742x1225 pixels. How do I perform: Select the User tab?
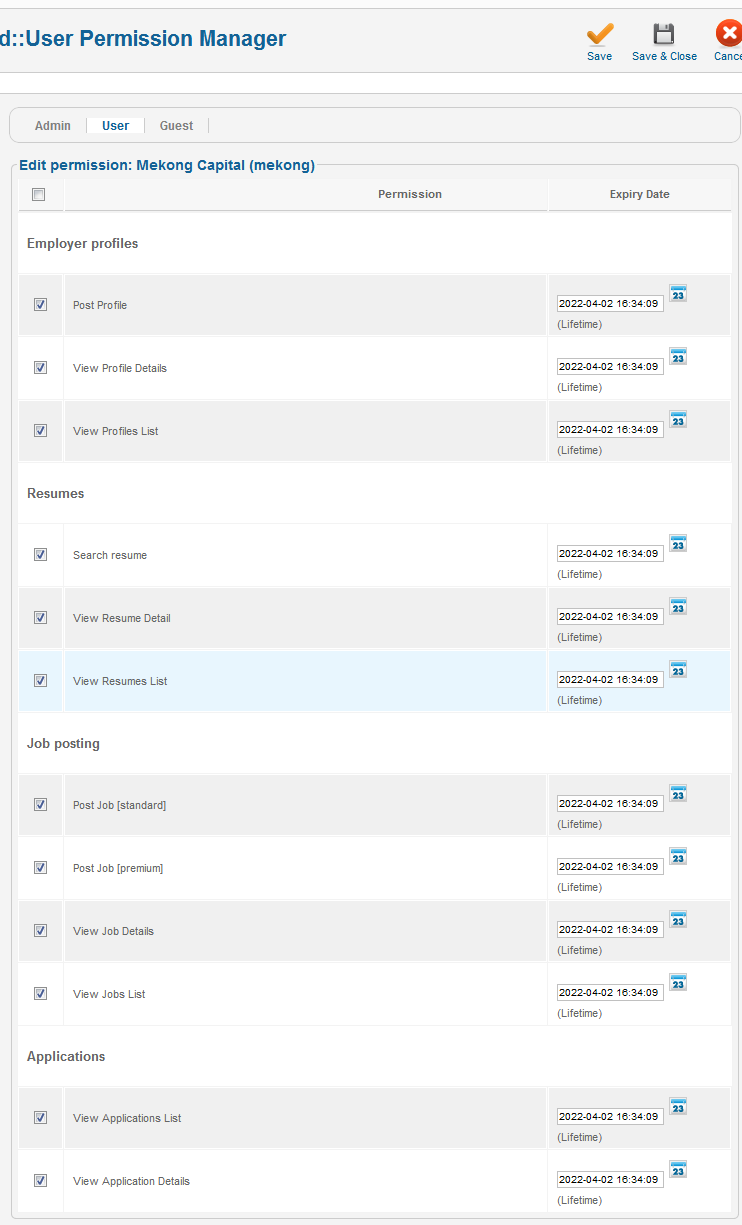pyautogui.click(x=115, y=126)
